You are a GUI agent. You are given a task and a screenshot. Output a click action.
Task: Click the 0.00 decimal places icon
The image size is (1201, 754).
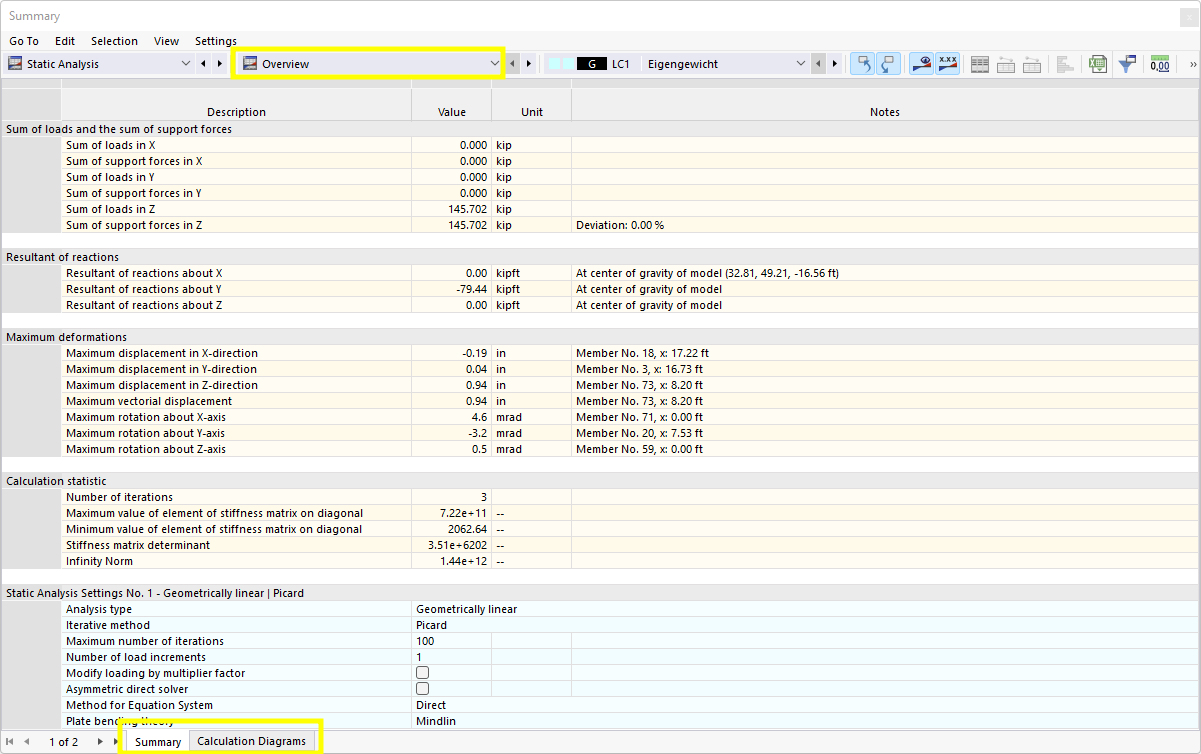(1160, 63)
